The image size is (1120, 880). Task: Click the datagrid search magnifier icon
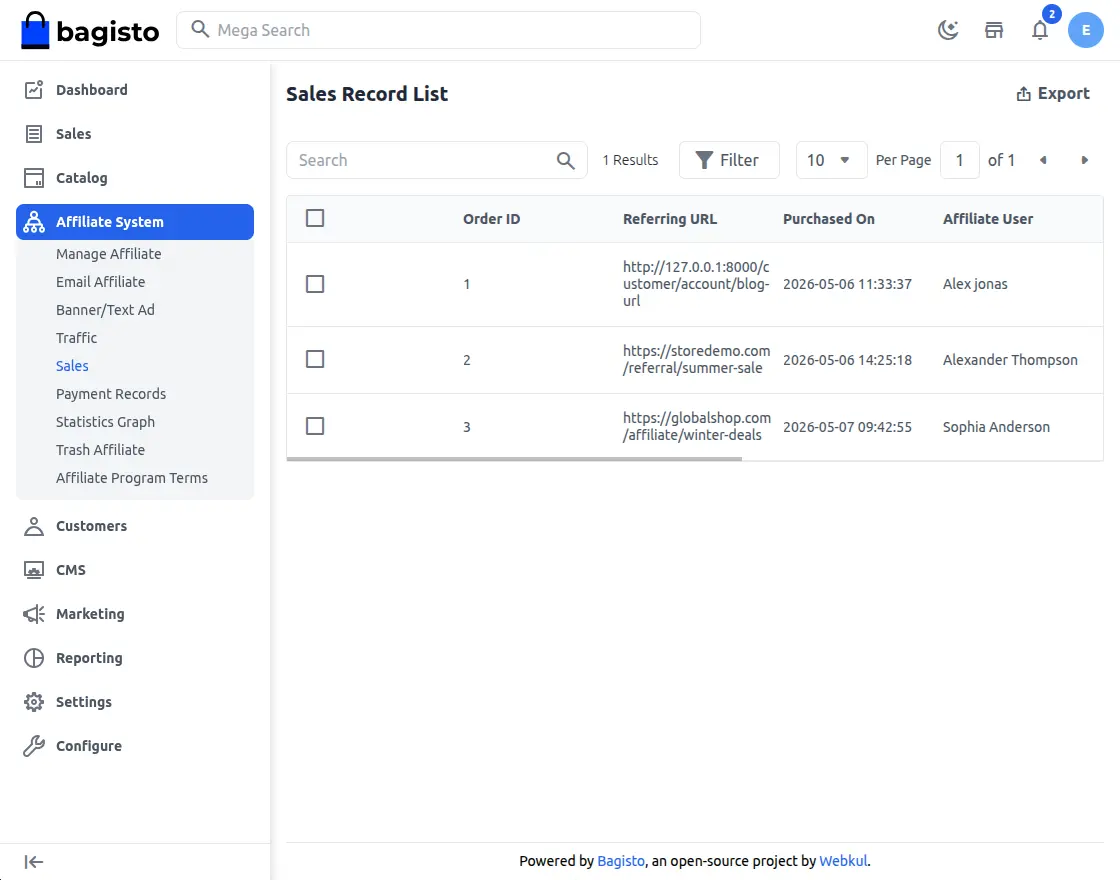(x=565, y=160)
